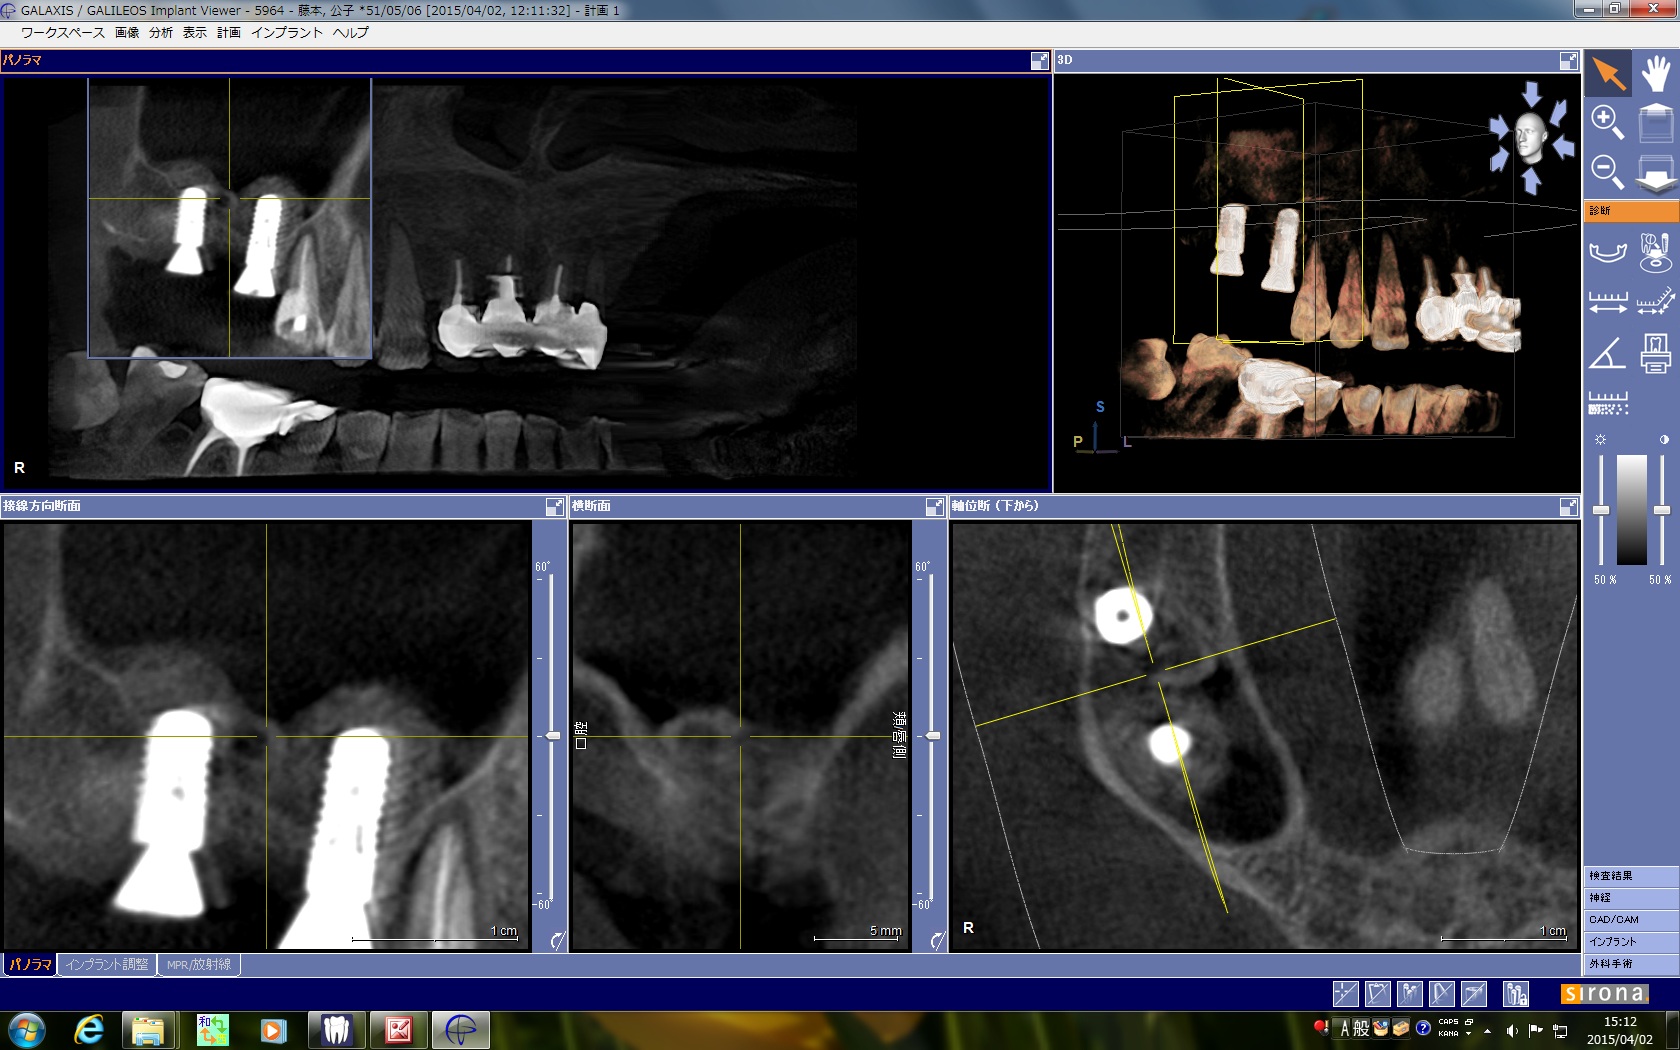This screenshot has height=1050, width=1680.
Task: Select the arrow pointer tool
Action: click(1608, 74)
